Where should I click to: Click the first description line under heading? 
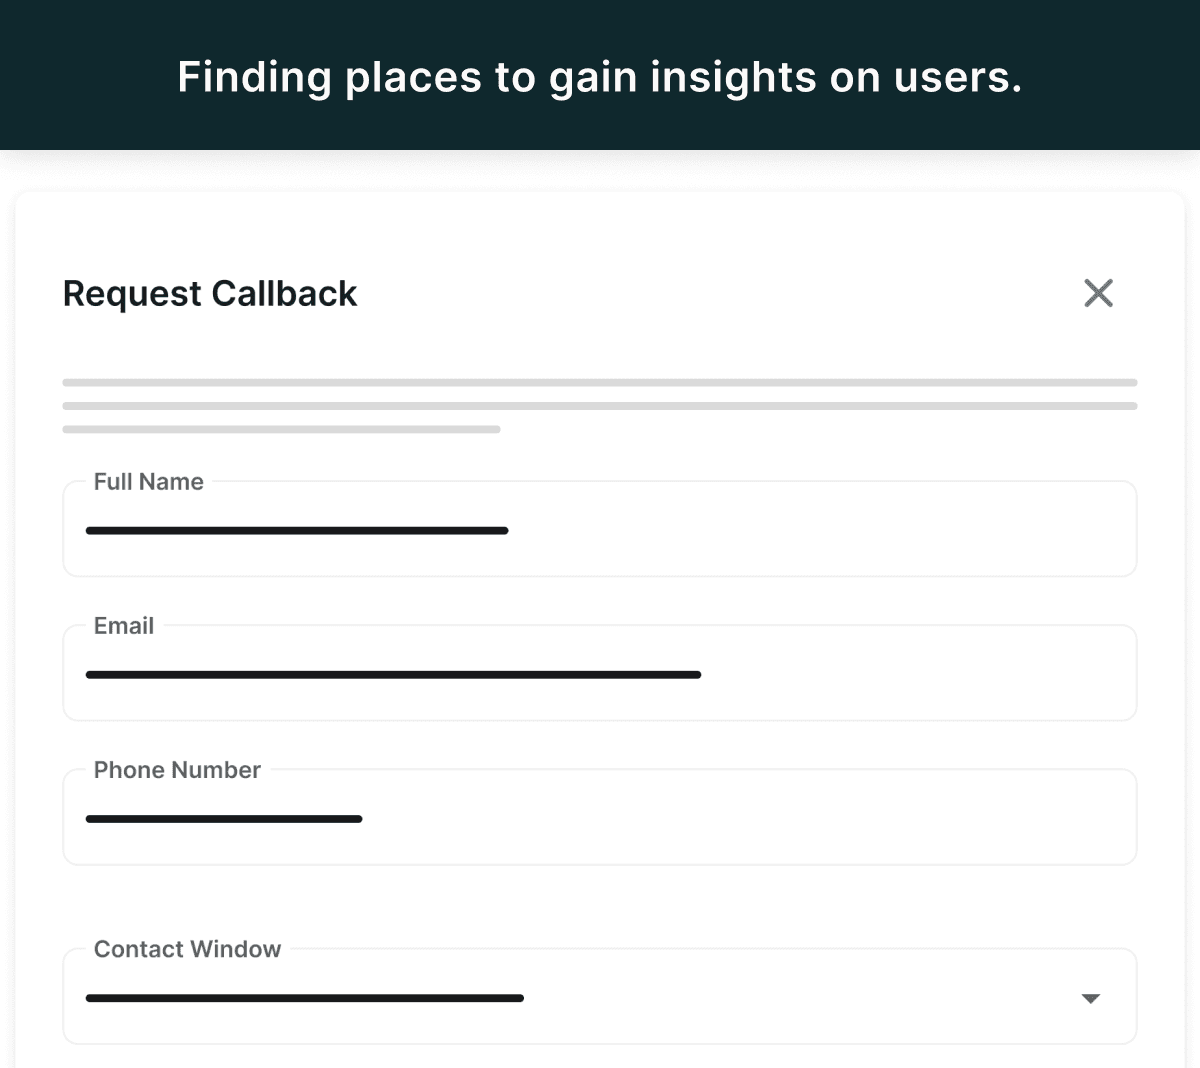600,382
